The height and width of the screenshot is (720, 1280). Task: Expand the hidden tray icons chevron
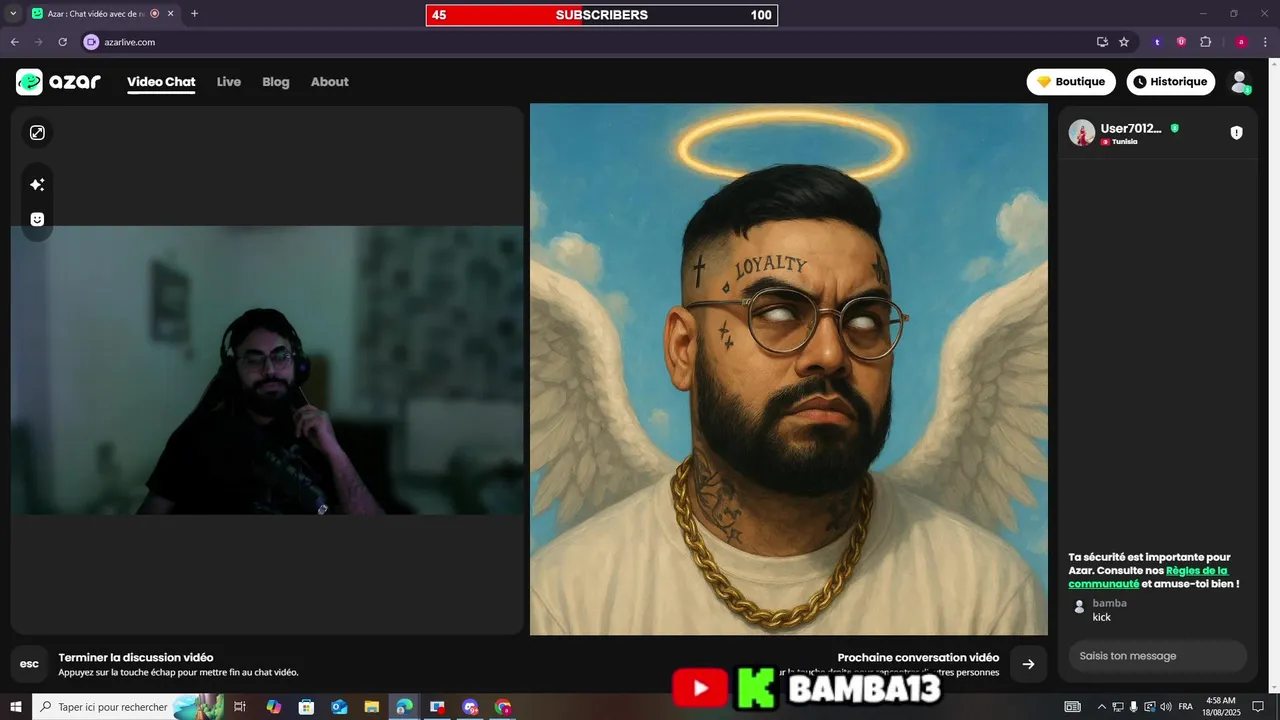pyautogui.click(x=1102, y=707)
